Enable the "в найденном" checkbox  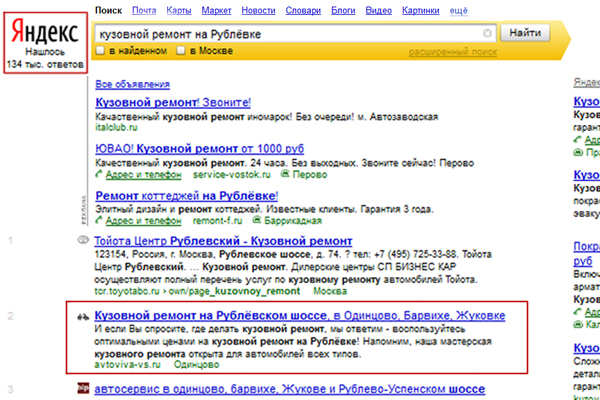(x=100, y=51)
